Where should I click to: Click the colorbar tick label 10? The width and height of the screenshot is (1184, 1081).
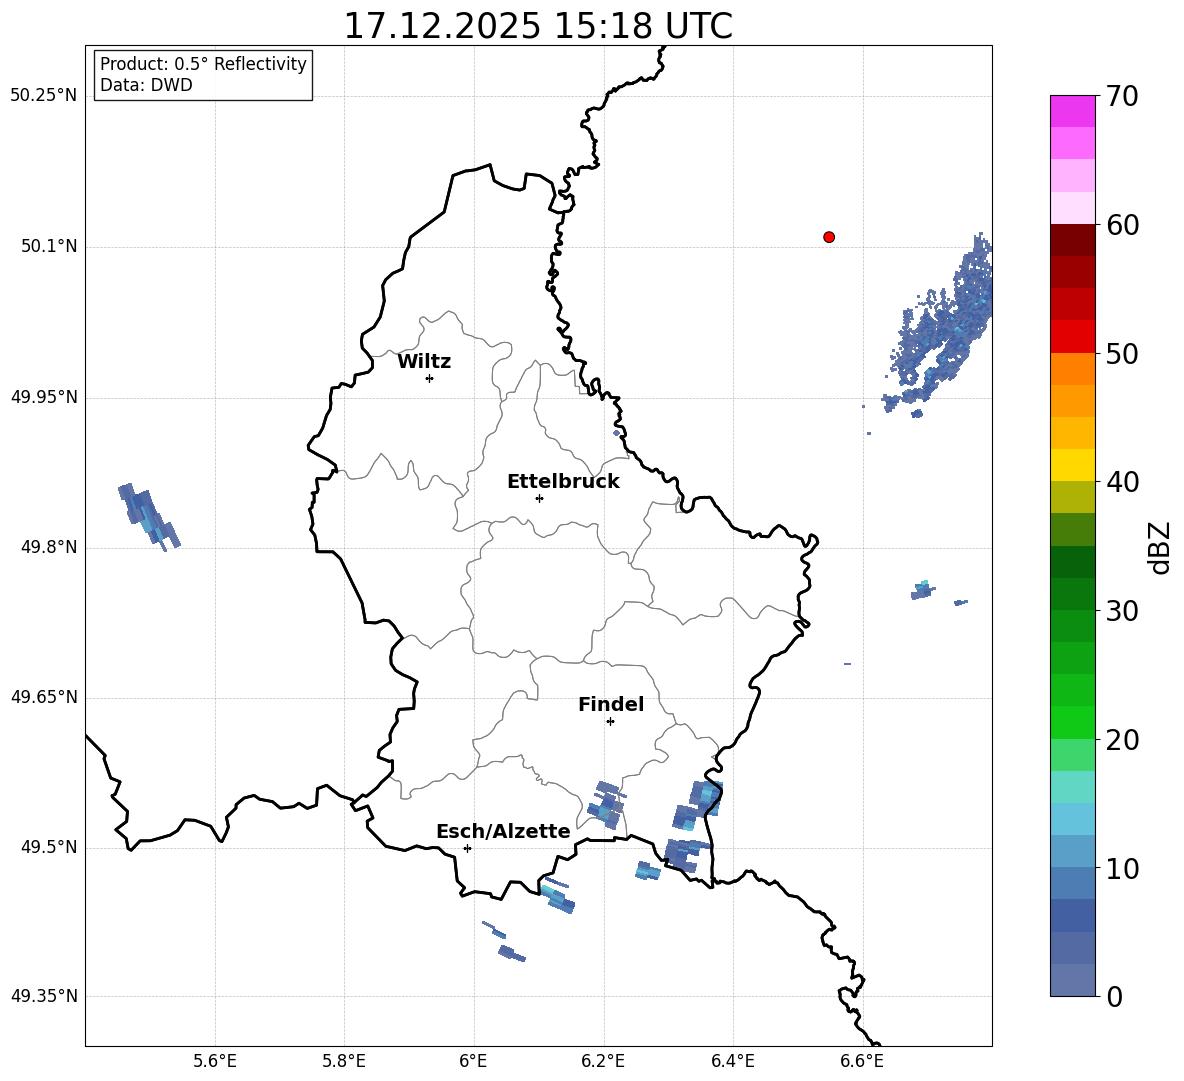(1122, 868)
